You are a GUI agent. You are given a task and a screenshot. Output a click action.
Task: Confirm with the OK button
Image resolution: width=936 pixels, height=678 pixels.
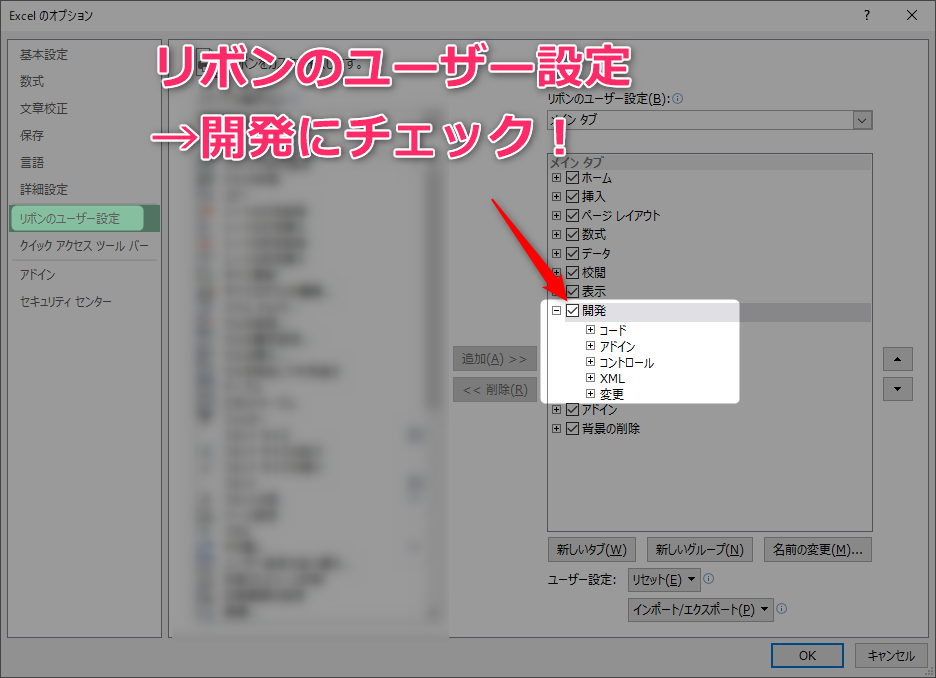pos(807,655)
